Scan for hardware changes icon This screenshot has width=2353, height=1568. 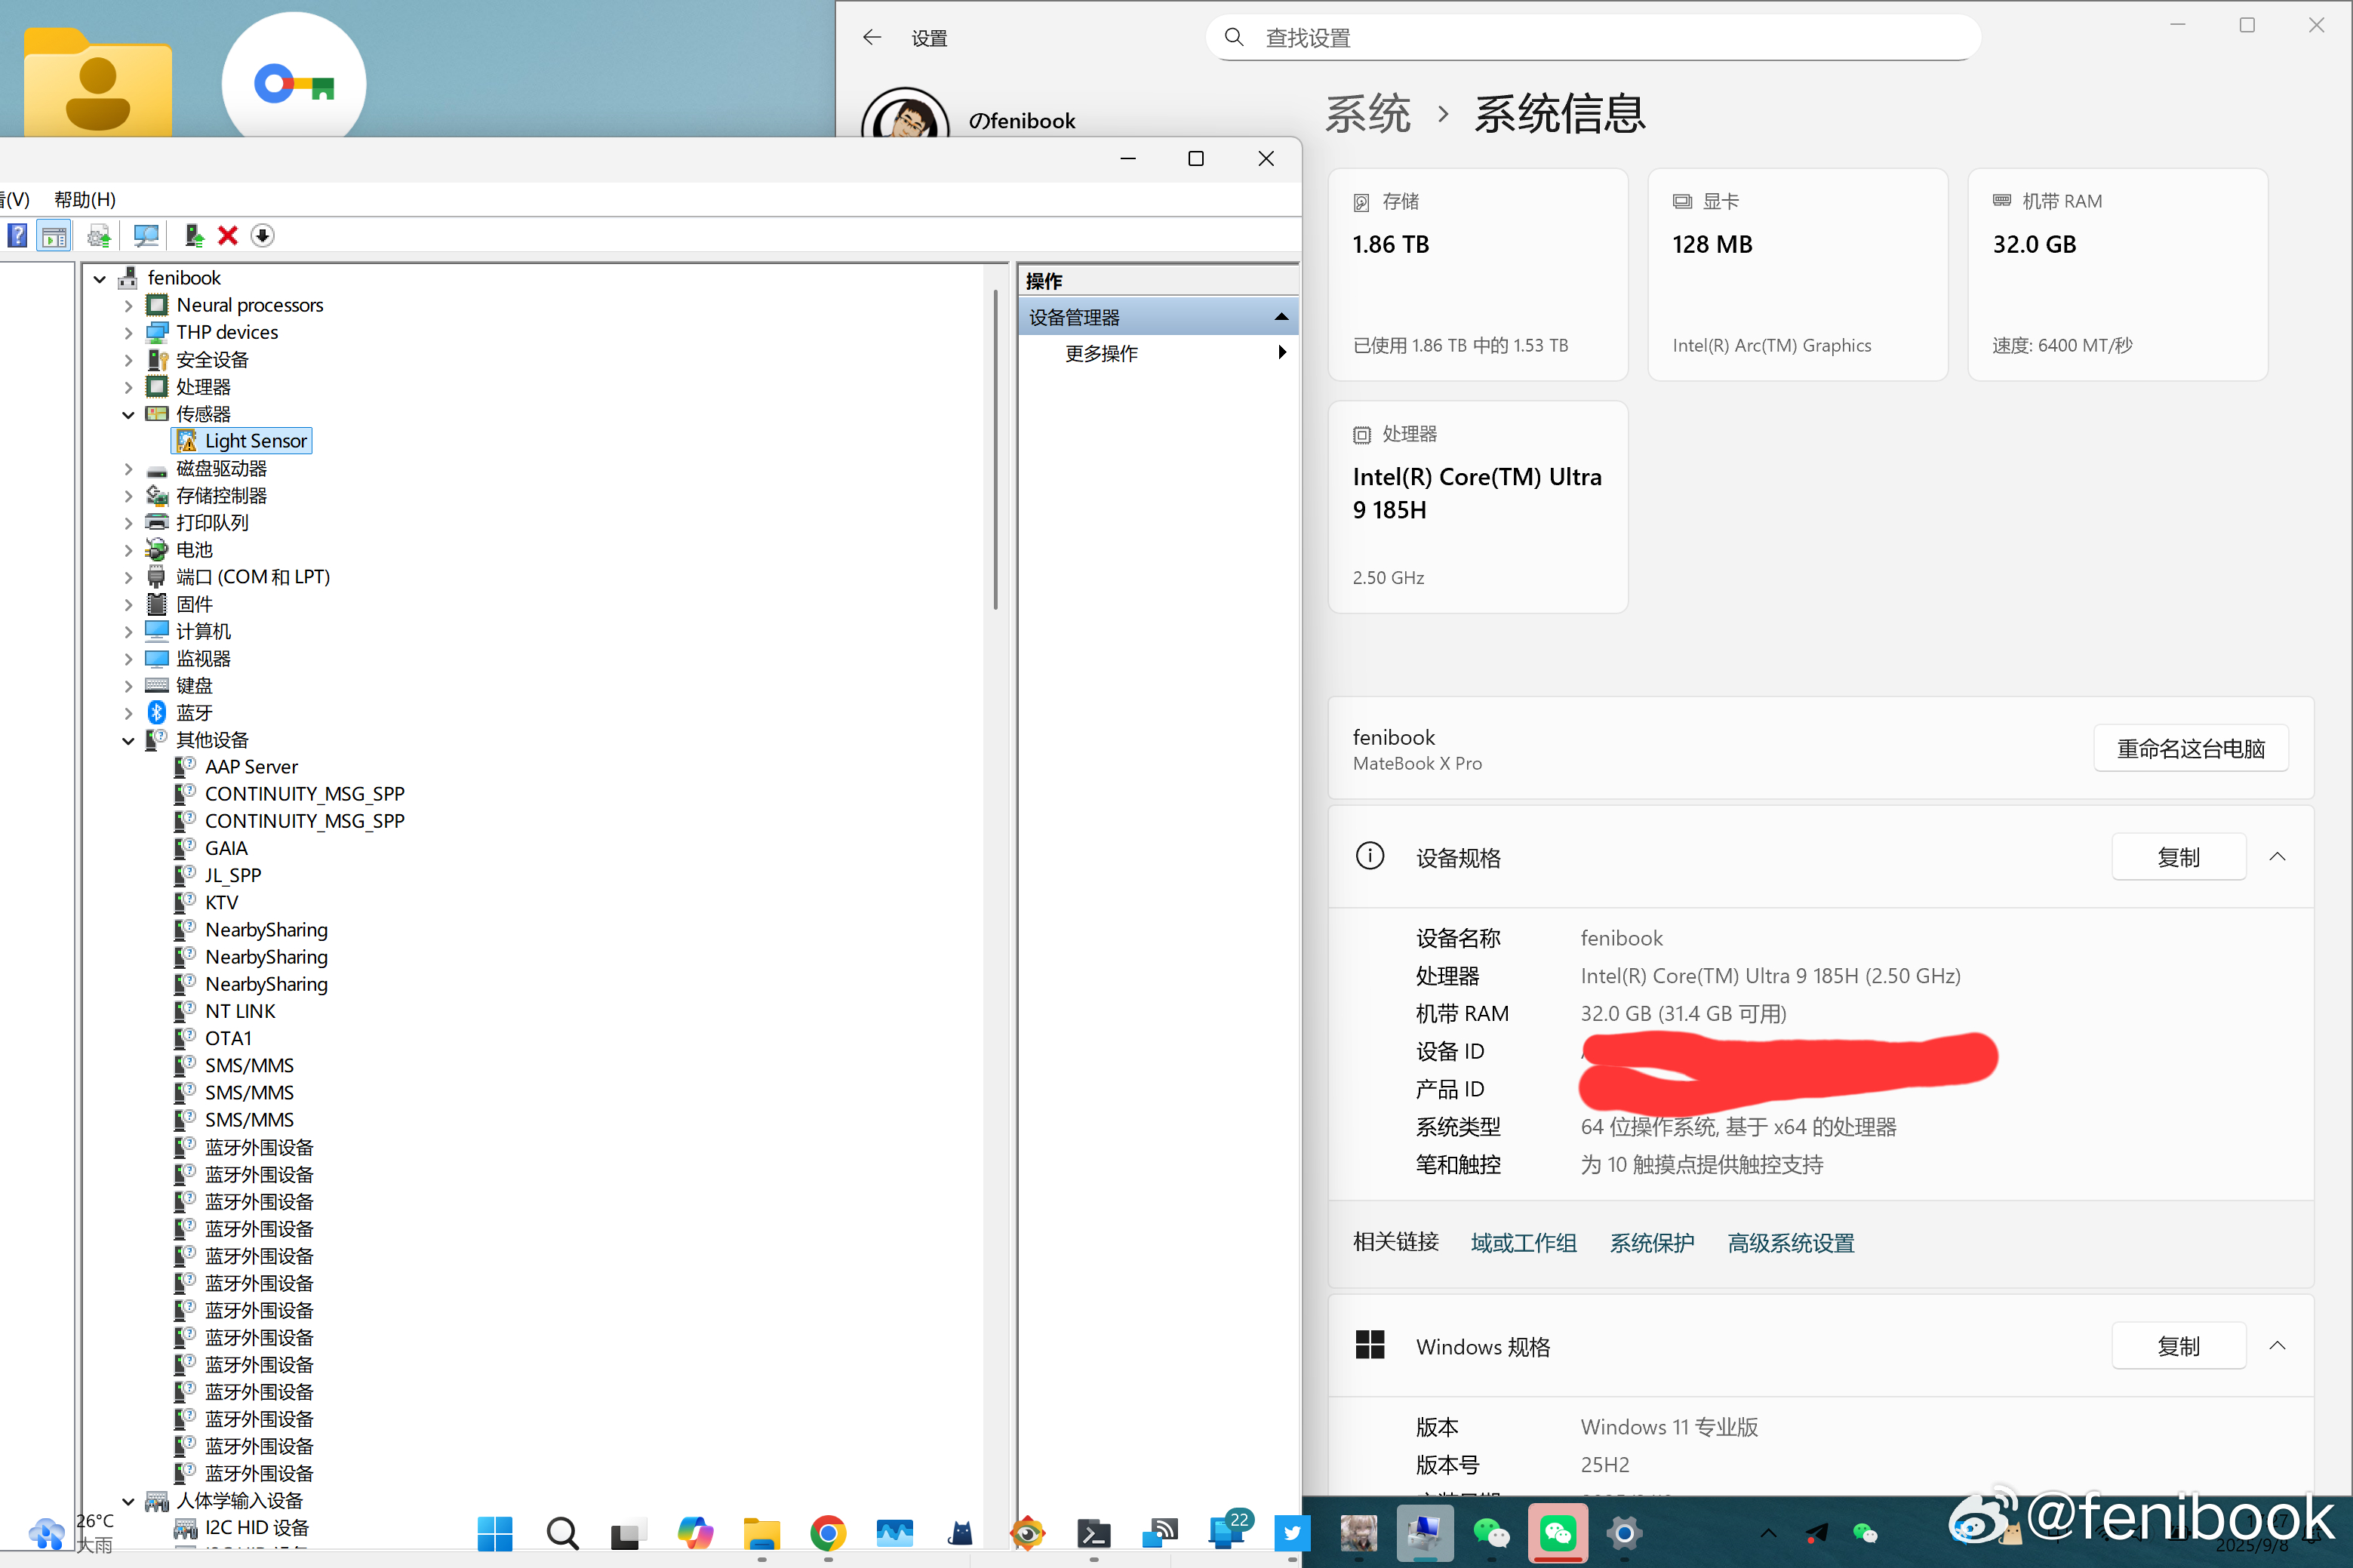click(x=146, y=236)
